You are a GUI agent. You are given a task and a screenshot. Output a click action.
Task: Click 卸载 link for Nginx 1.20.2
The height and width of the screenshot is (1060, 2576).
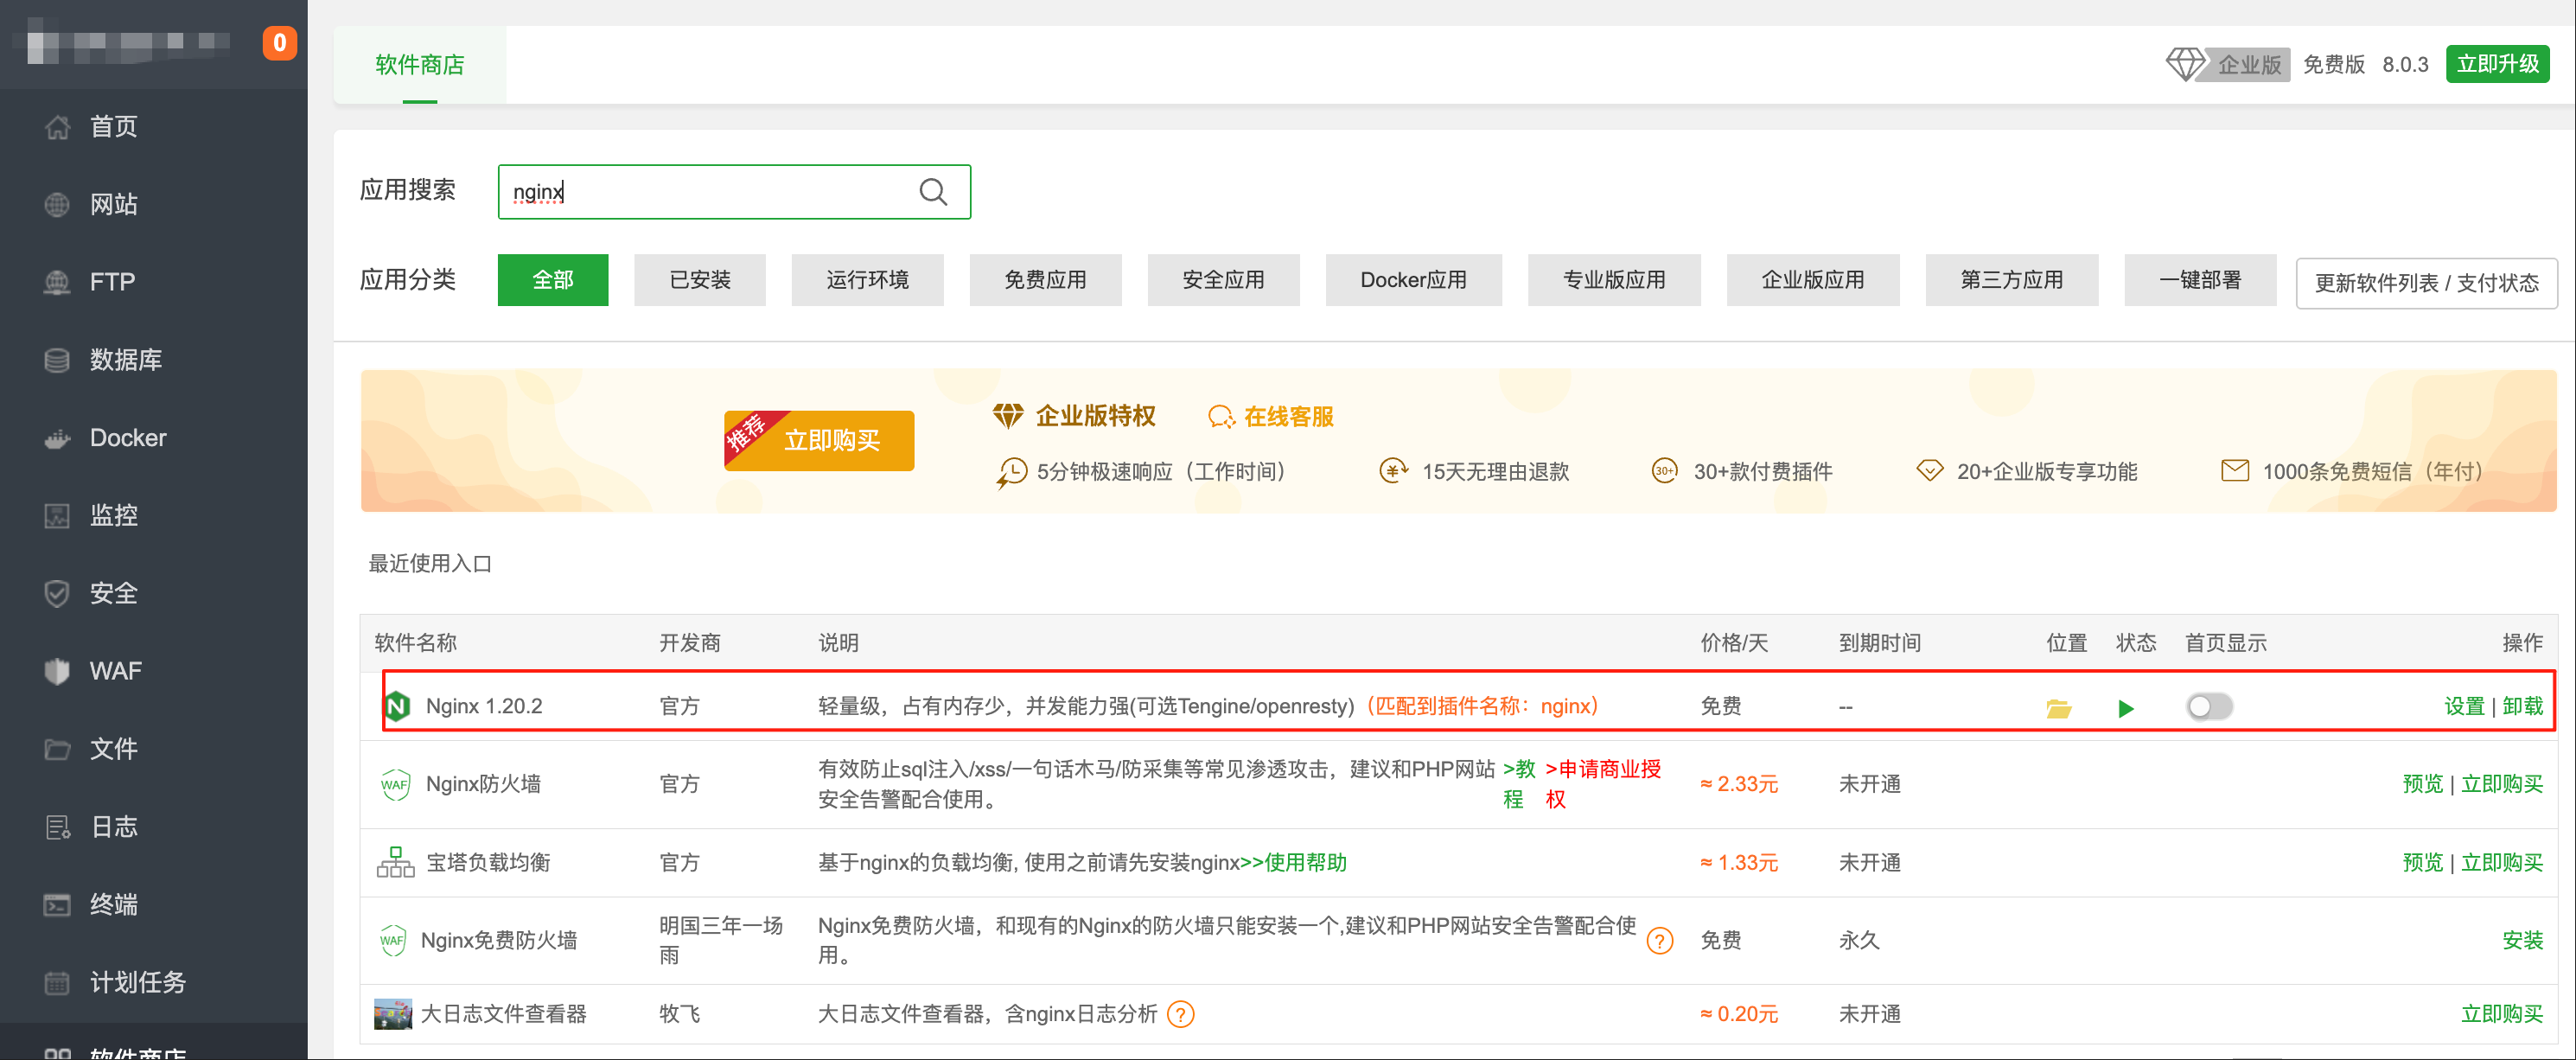(2522, 706)
